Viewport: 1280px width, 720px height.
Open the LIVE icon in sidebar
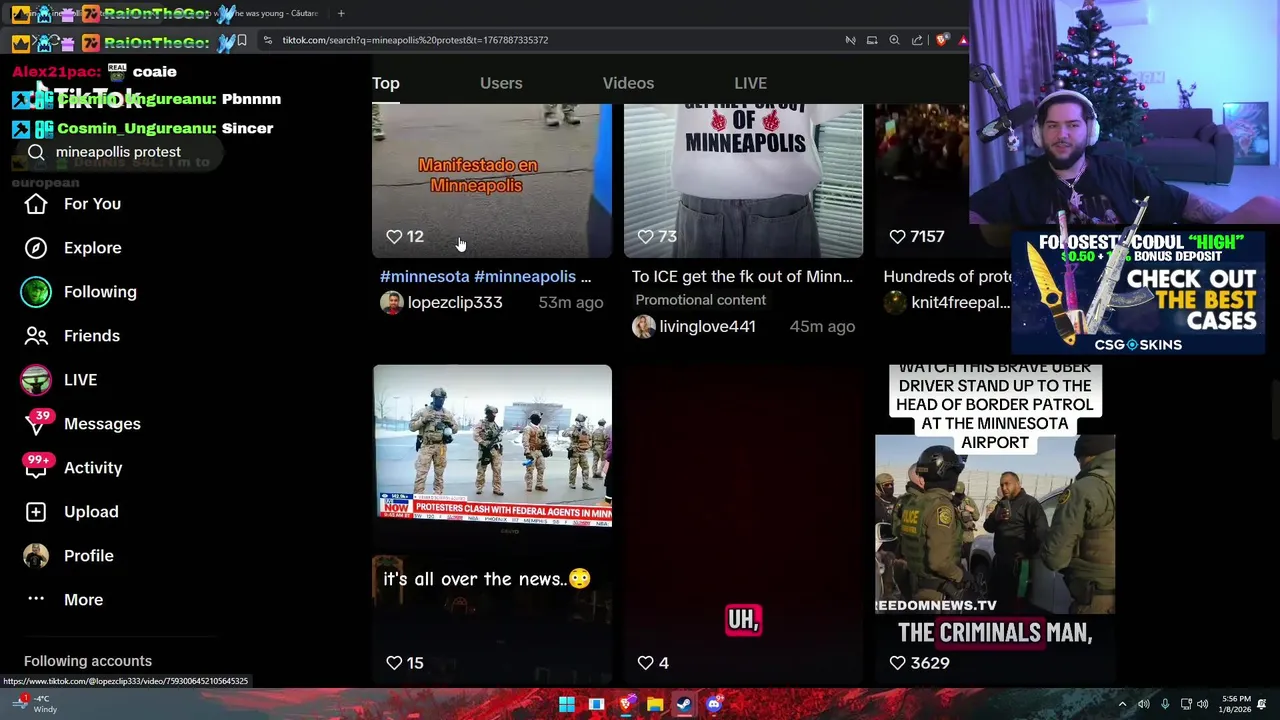36,380
